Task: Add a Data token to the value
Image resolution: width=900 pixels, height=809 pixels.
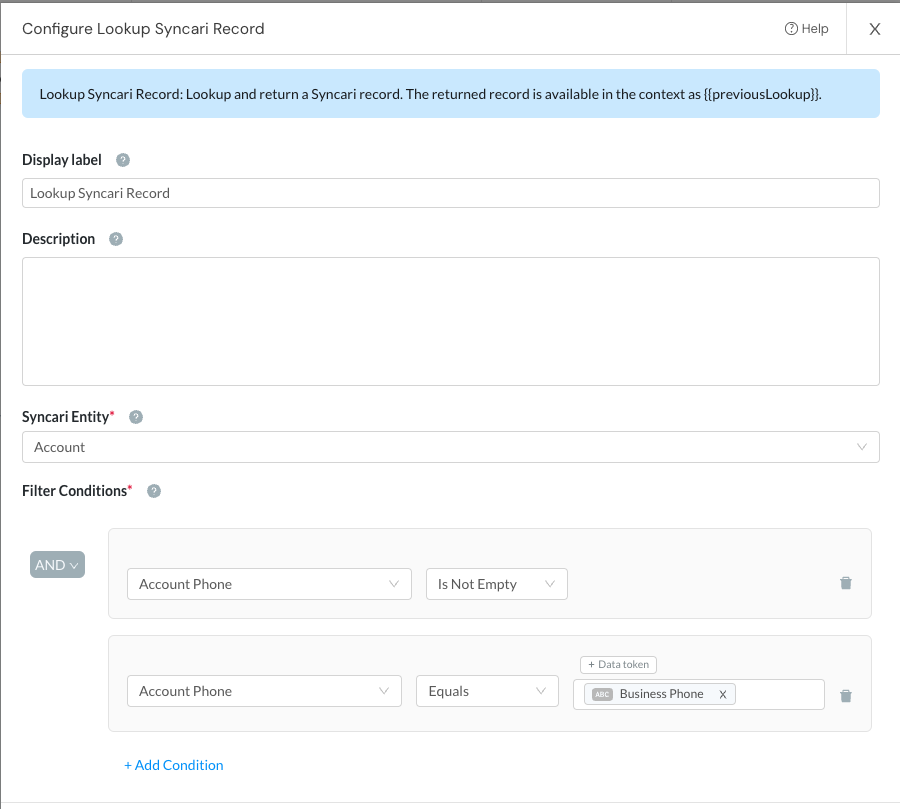Action: (618, 664)
